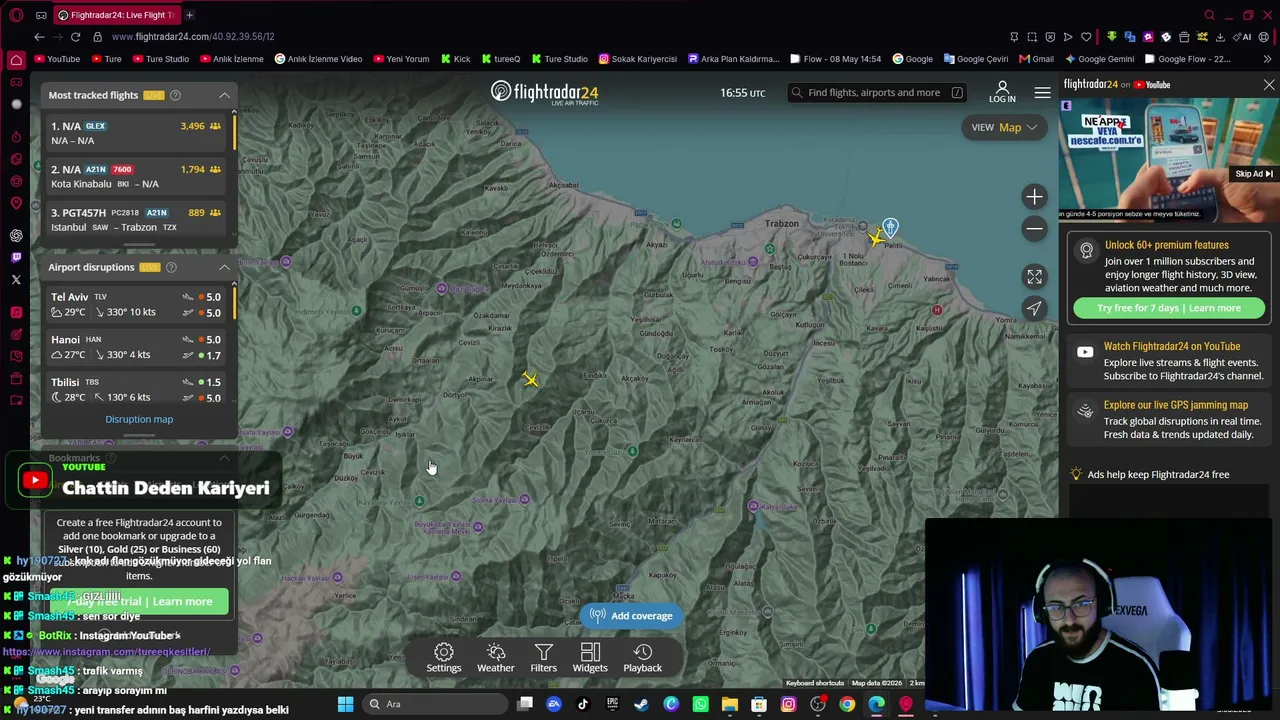This screenshot has width=1280, height=720.
Task: Open a new browser tab
Action: (x=189, y=15)
